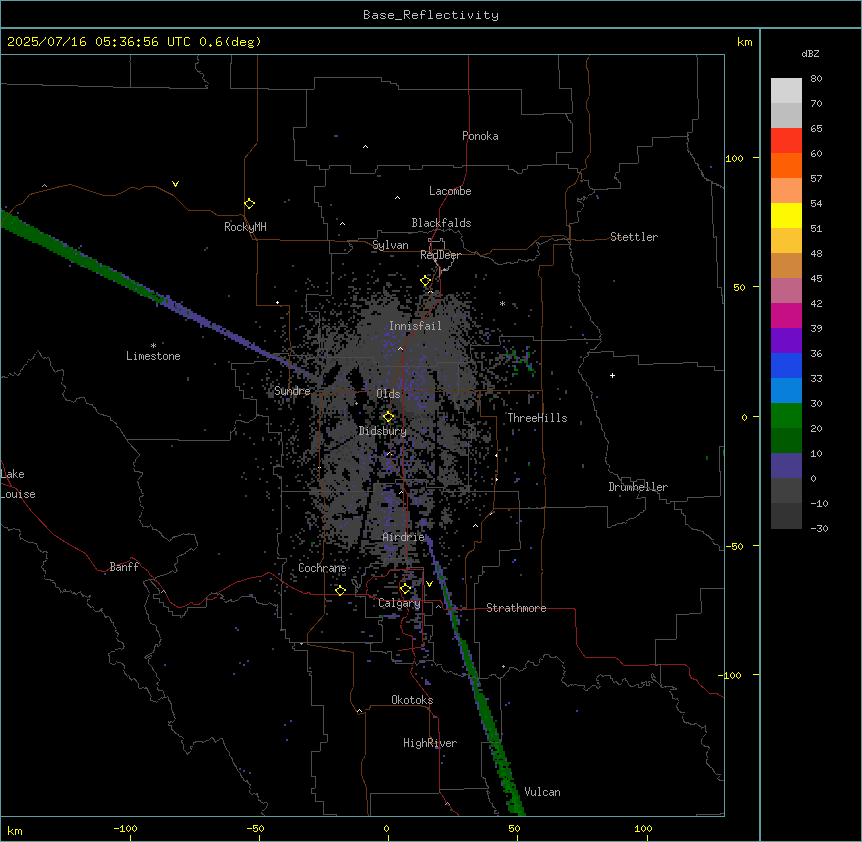Select the white plus marker north of Drumheller
This screenshot has height=842, width=862.
click(612, 375)
